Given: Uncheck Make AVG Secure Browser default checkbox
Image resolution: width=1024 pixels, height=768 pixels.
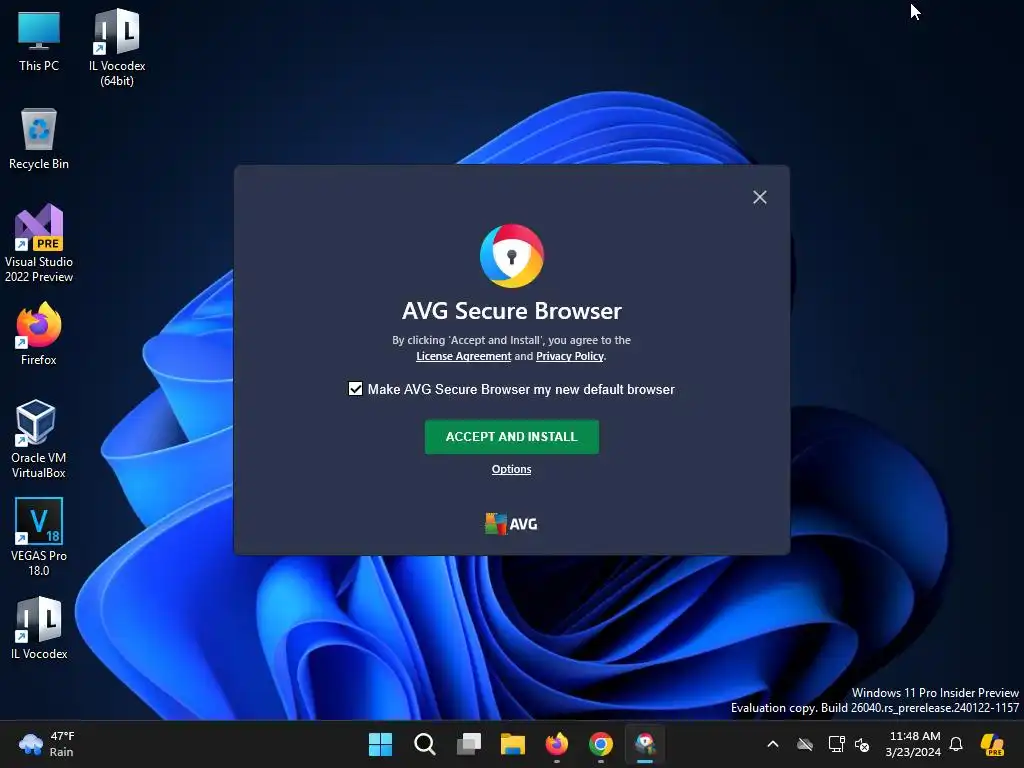Looking at the screenshot, I should pyautogui.click(x=355, y=389).
